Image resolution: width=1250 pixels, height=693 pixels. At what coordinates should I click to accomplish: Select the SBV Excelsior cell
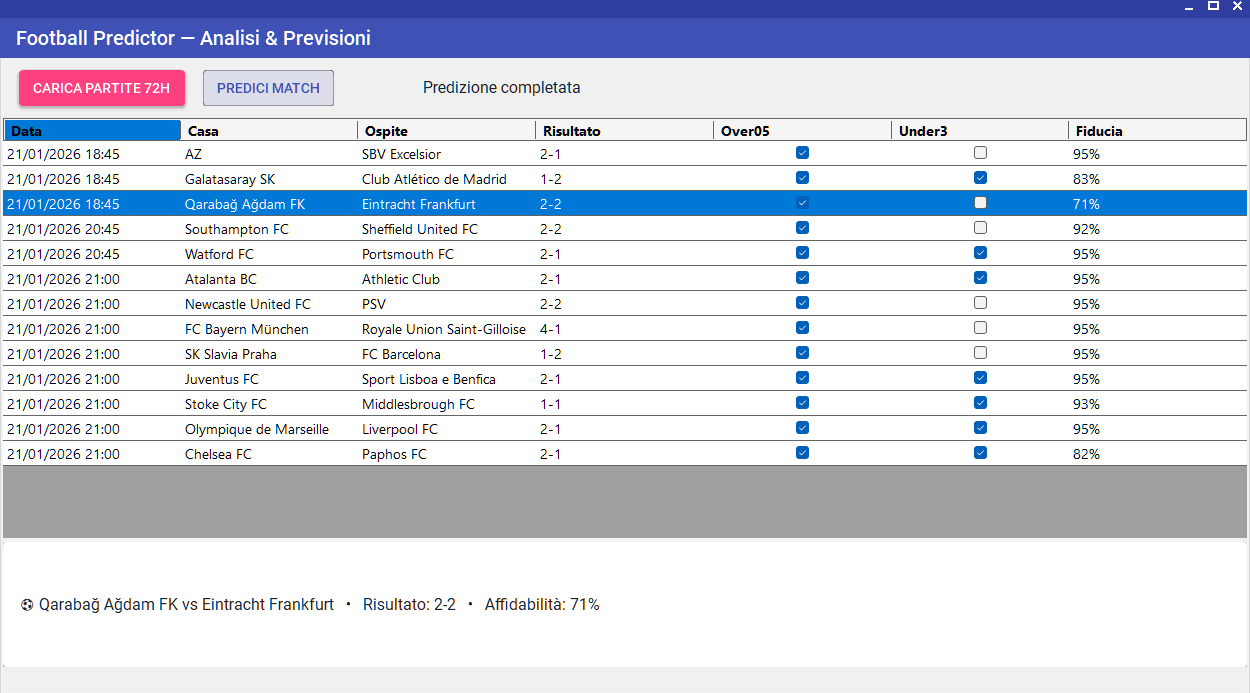446,154
